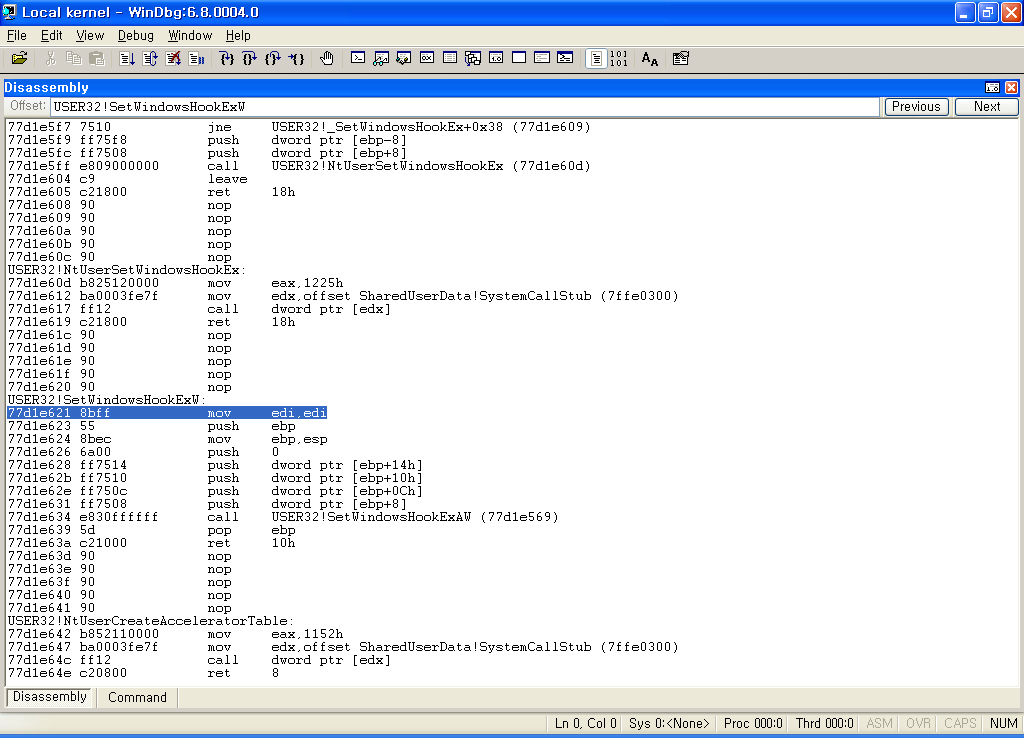This screenshot has height=738, width=1024.
Task: Open the File menu
Action: tap(16, 35)
